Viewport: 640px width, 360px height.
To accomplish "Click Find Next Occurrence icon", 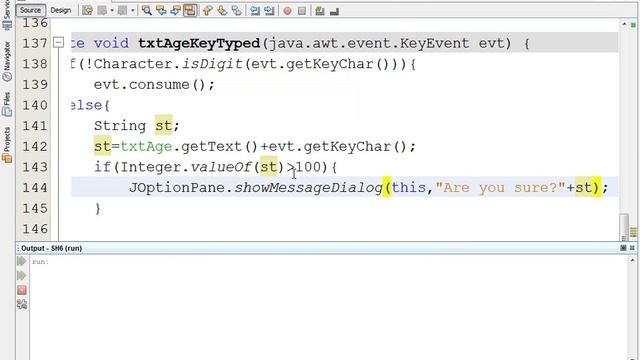I will tap(176, 11).
